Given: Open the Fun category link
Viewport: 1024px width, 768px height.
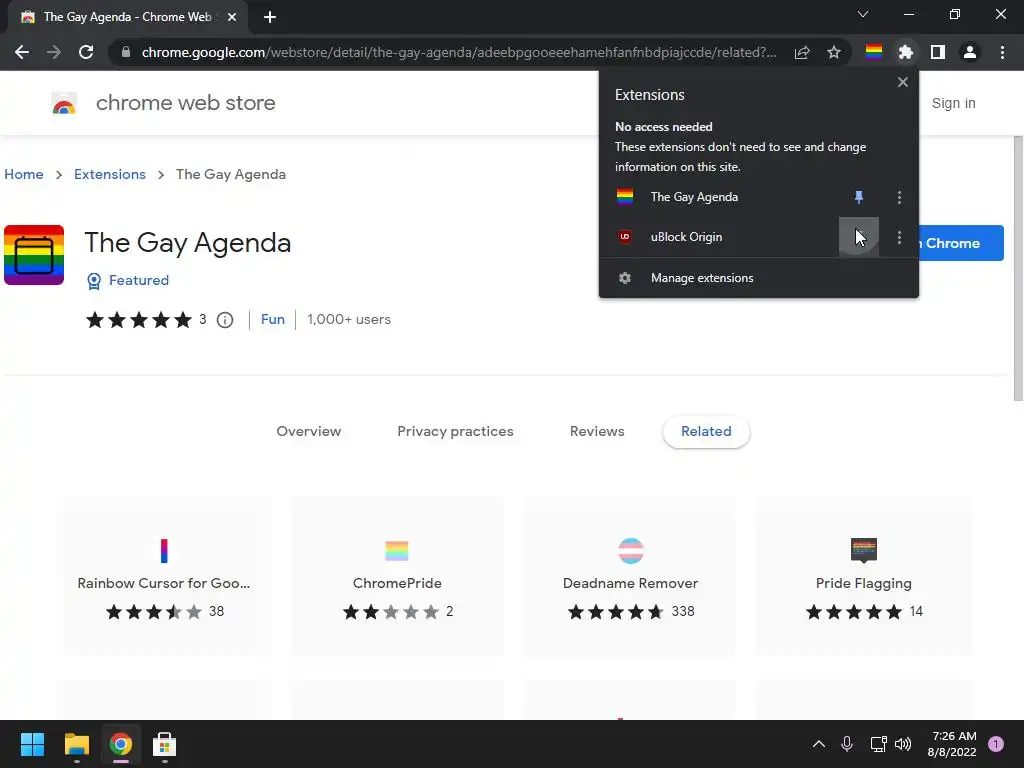Looking at the screenshot, I should pyautogui.click(x=272, y=319).
